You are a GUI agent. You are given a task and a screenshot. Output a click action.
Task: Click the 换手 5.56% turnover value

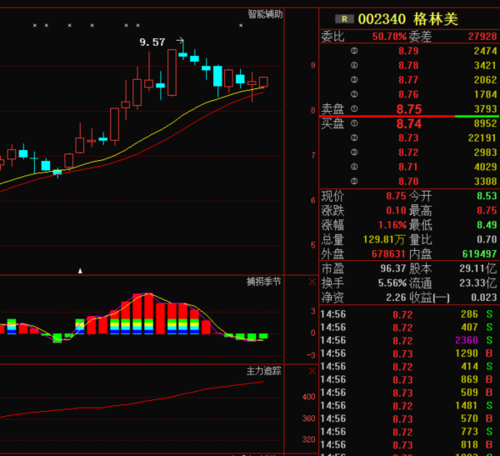[392, 283]
